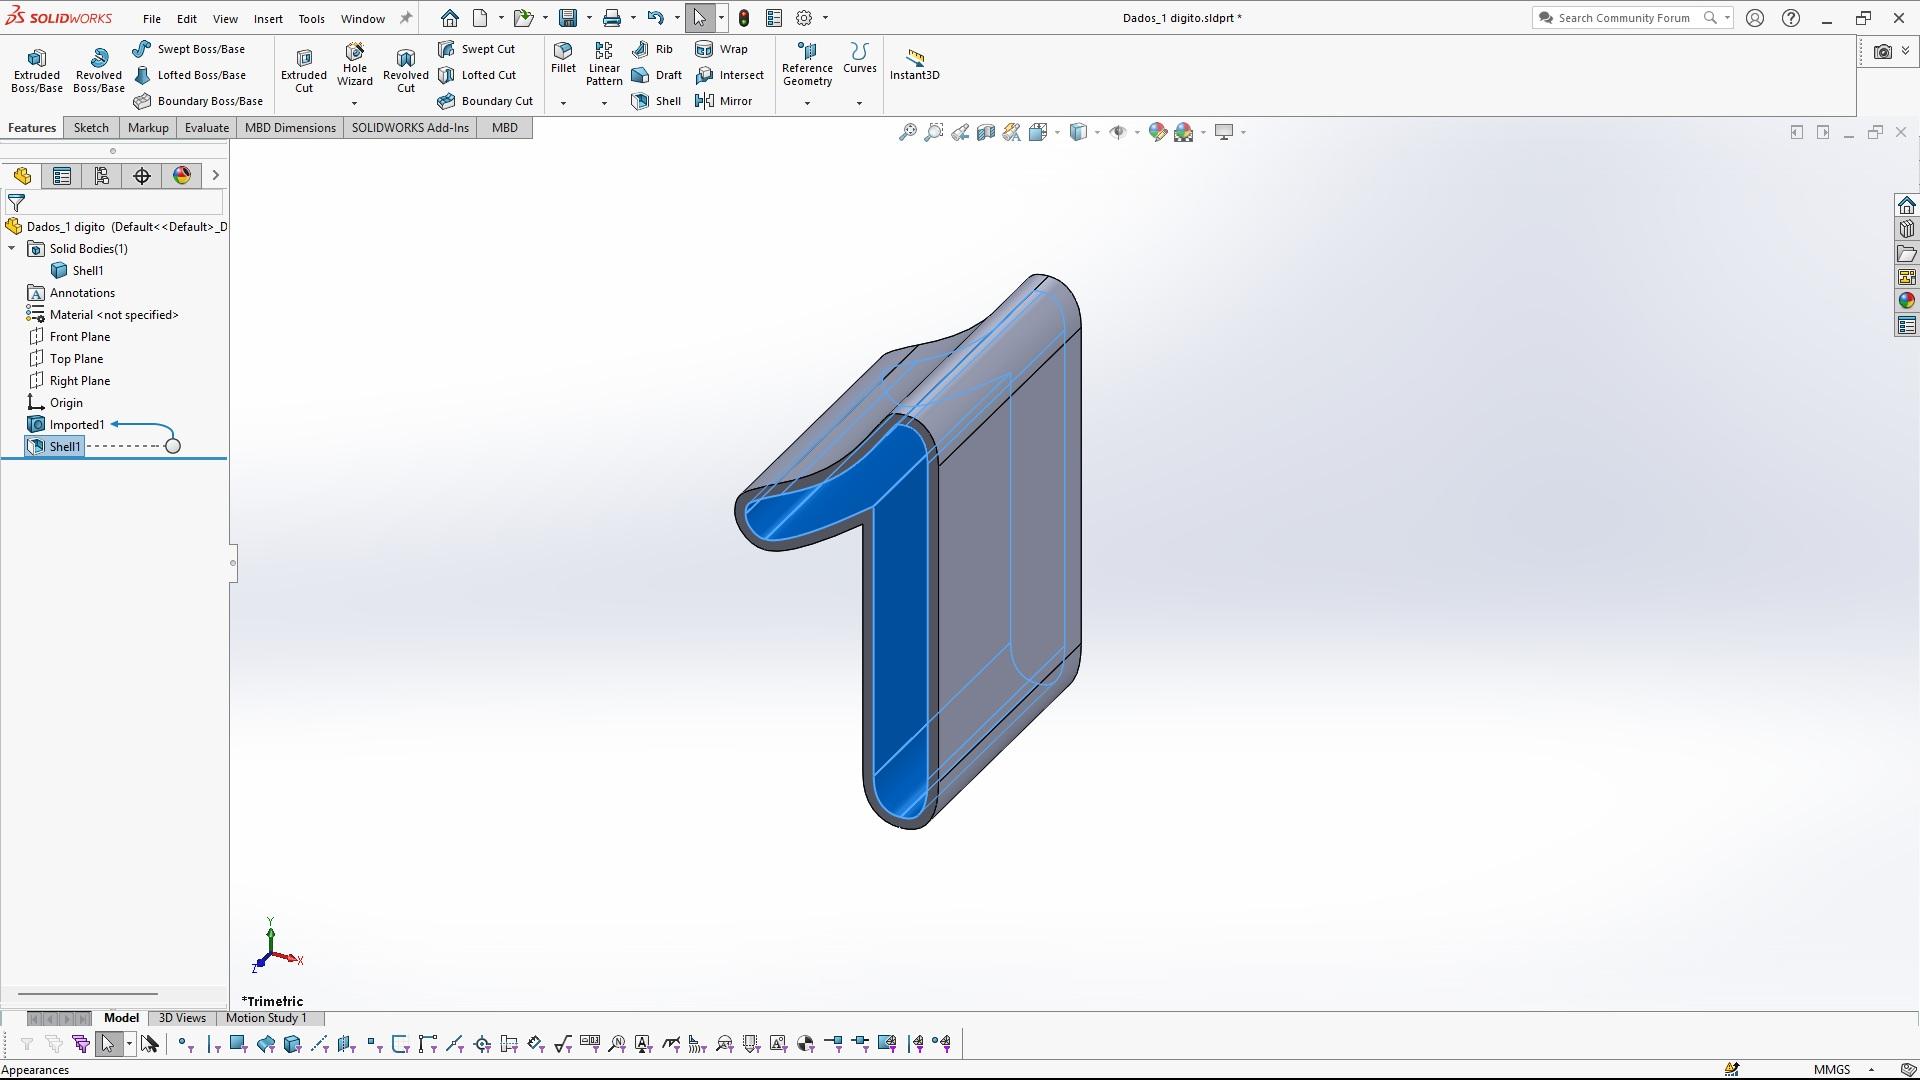The height and width of the screenshot is (1080, 1920).
Task: Click the Intersect tool
Action: (x=730, y=75)
